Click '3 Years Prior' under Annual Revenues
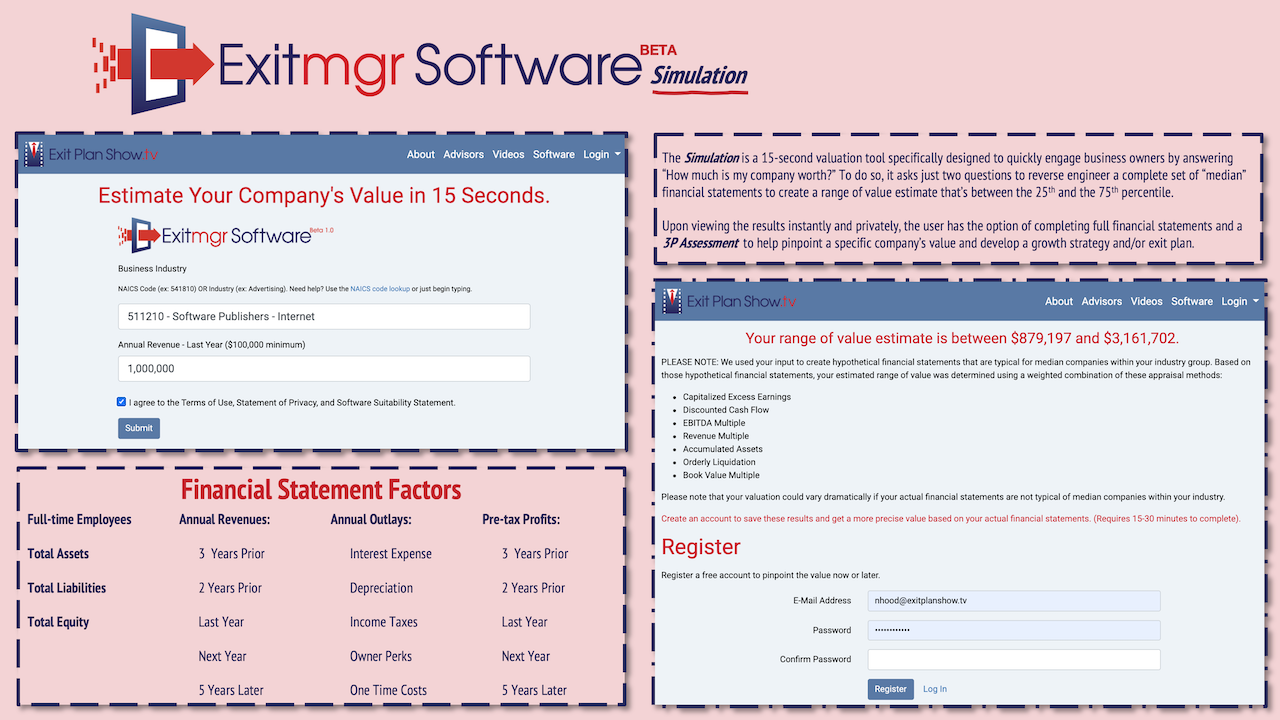Screen dimensions: 1280x720 click(x=232, y=554)
